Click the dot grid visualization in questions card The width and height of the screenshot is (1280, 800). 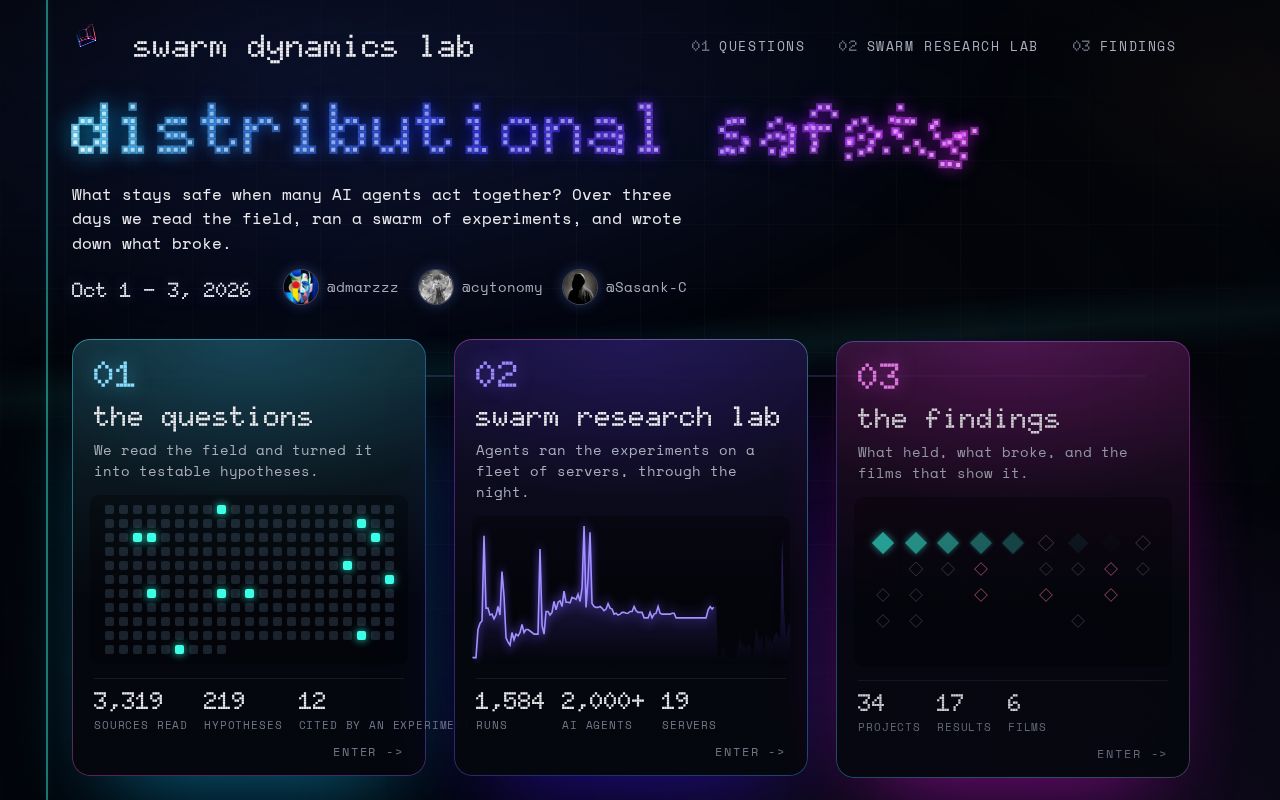tap(249, 580)
